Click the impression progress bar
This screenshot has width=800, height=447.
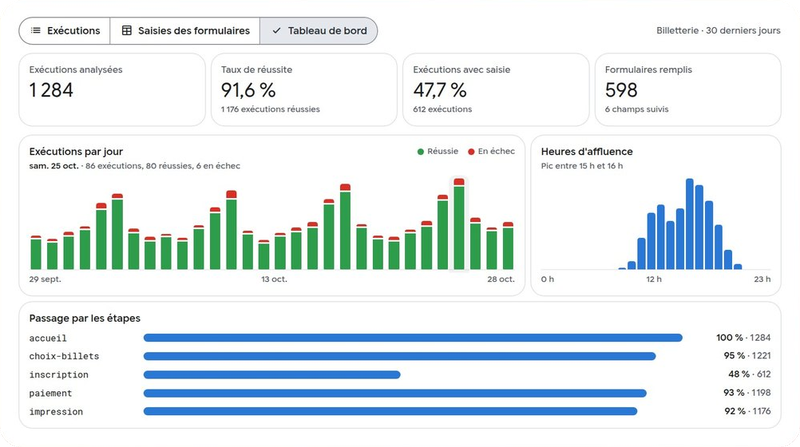[x=390, y=411]
